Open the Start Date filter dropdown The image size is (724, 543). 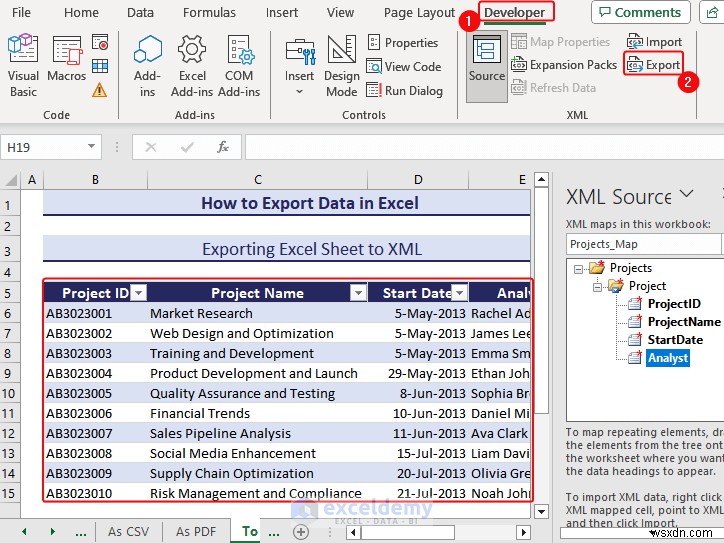pyautogui.click(x=459, y=293)
